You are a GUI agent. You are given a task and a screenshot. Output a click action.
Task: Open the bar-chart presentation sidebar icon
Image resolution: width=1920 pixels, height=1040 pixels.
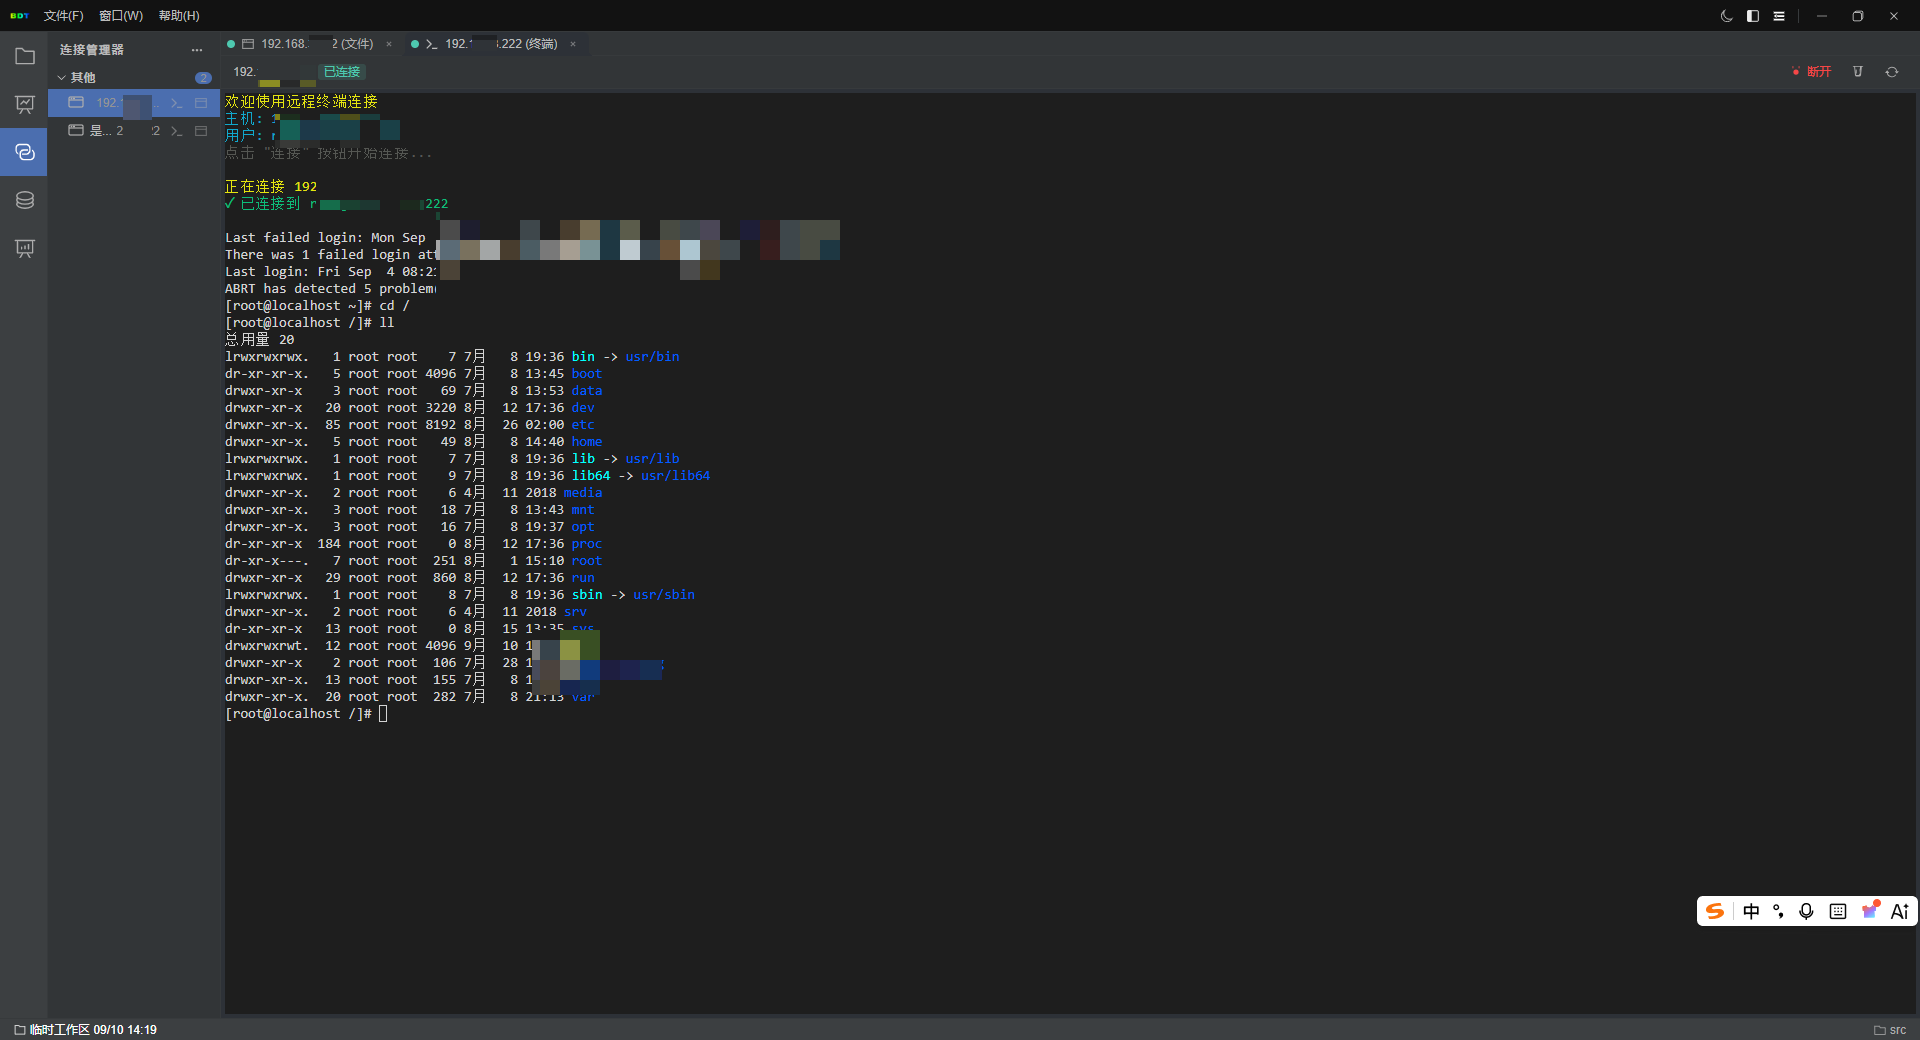(25, 248)
